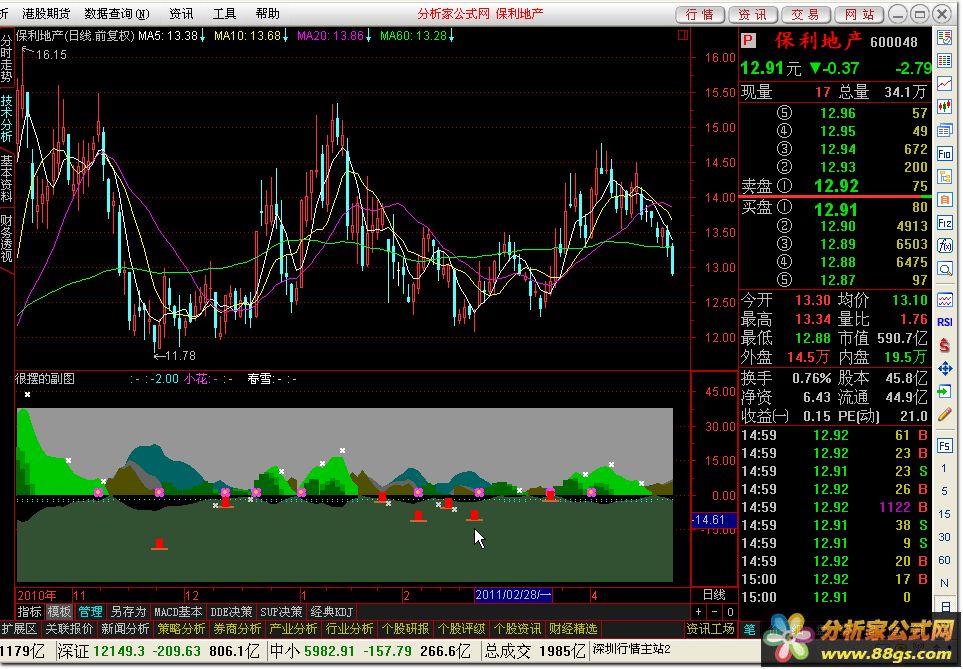Screen dimensions: 963x669
Task: Select the 指标 bottom tab
Action: pos(29,612)
